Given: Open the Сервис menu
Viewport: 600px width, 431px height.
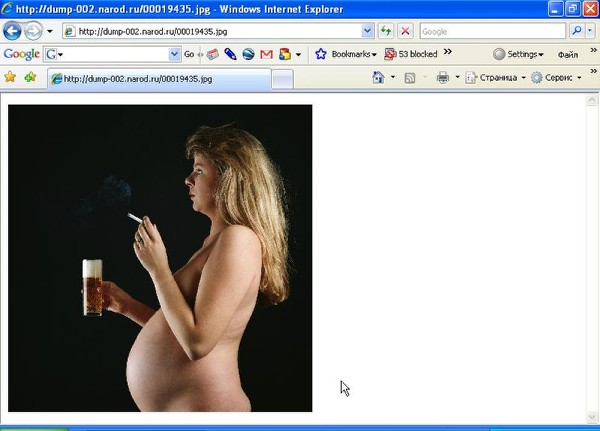Looking at the screenshot, I should pyautogui.click(x=557, y=78).
